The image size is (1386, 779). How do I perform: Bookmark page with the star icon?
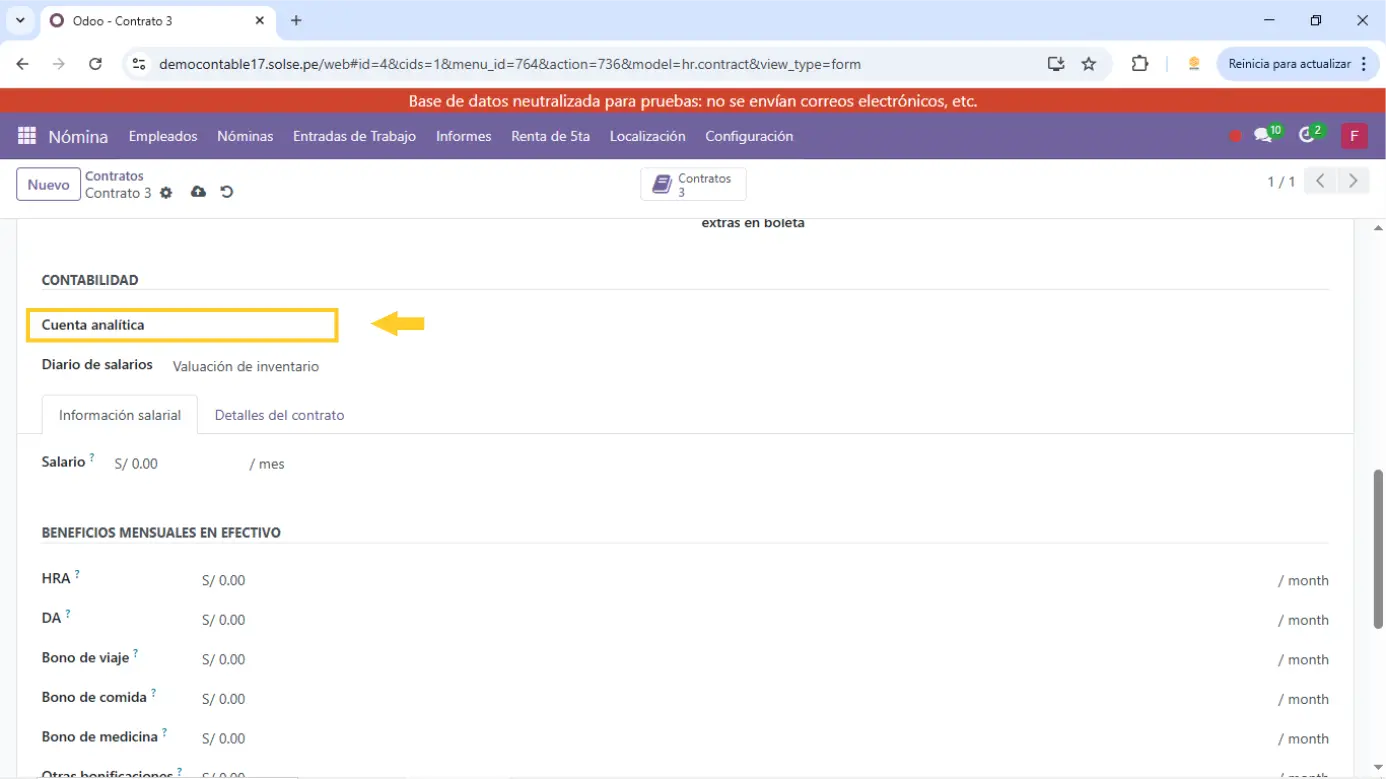click(1089, 64)
